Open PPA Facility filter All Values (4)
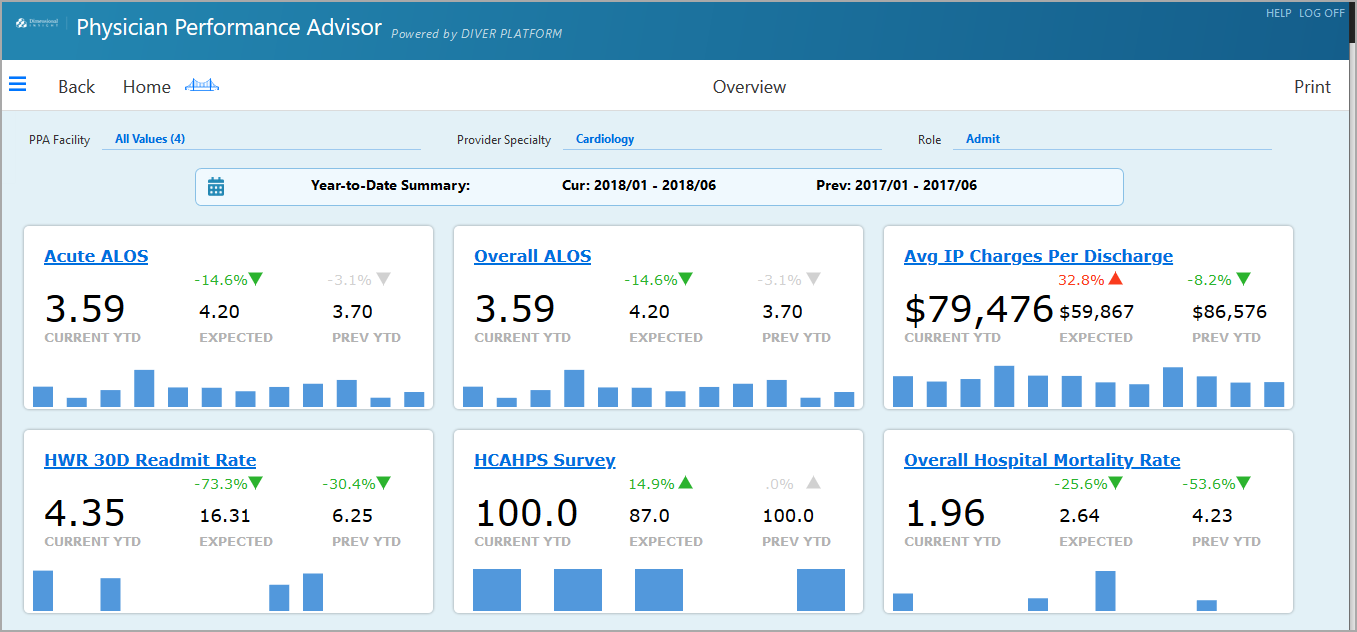 (x=264, y=140)
